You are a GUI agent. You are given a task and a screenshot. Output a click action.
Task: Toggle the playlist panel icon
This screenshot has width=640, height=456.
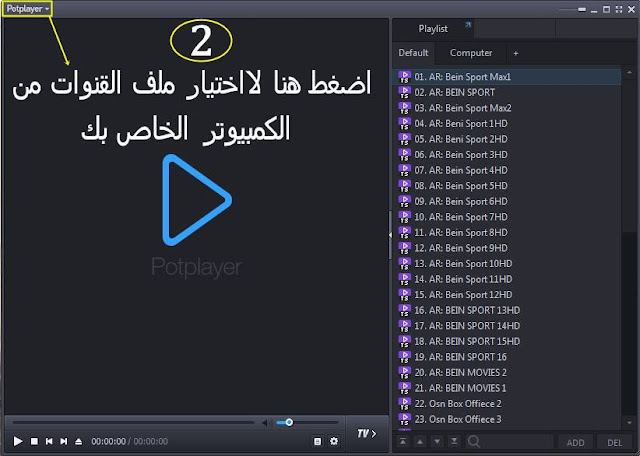(x=317, y=441)
